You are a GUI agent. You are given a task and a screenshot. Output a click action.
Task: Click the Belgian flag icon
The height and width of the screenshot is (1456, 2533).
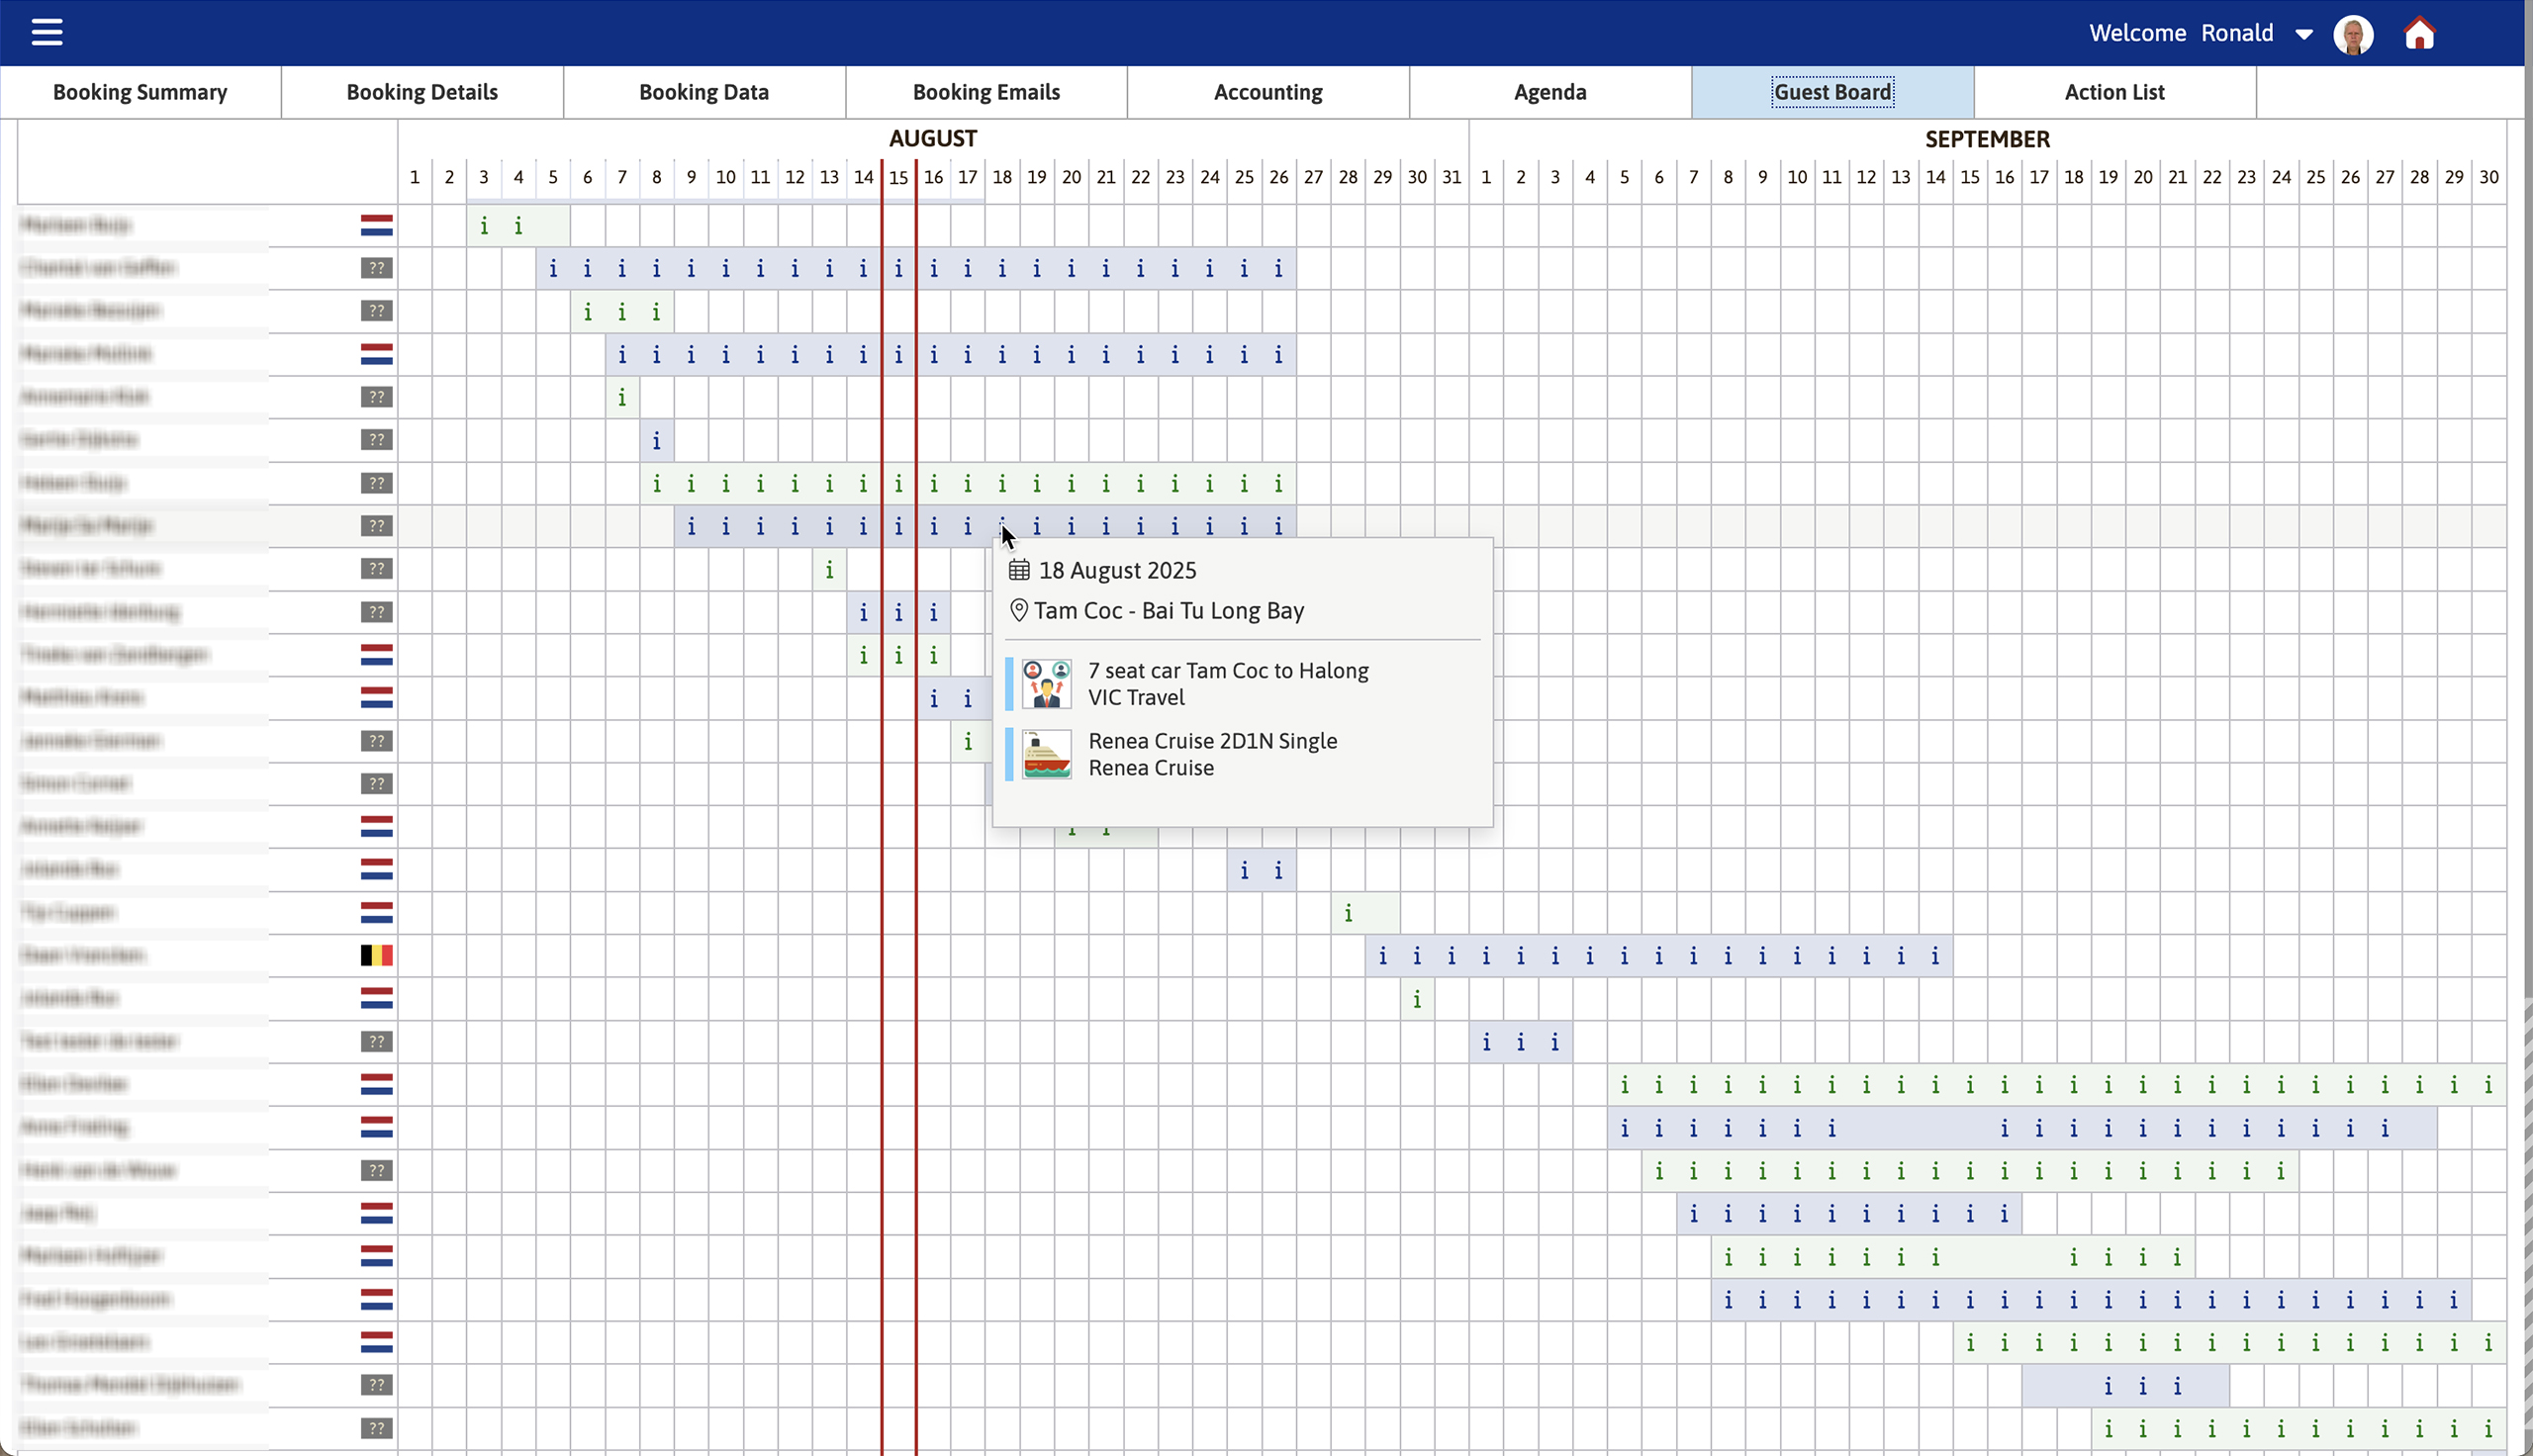375,955
